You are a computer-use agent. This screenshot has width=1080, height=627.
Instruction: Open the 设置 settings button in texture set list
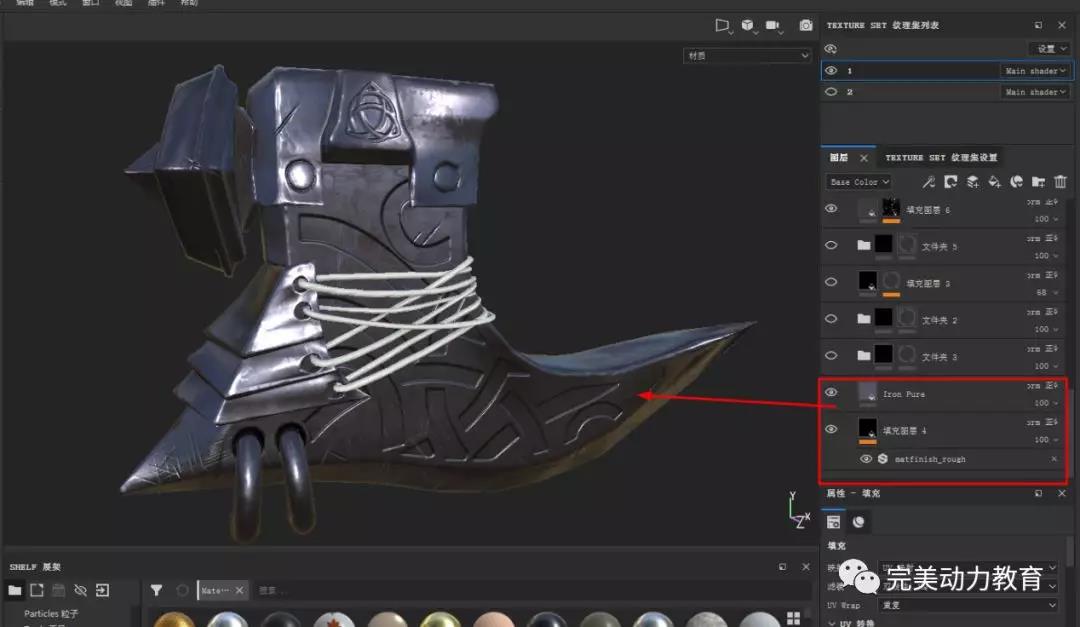tap(1049, 48)
